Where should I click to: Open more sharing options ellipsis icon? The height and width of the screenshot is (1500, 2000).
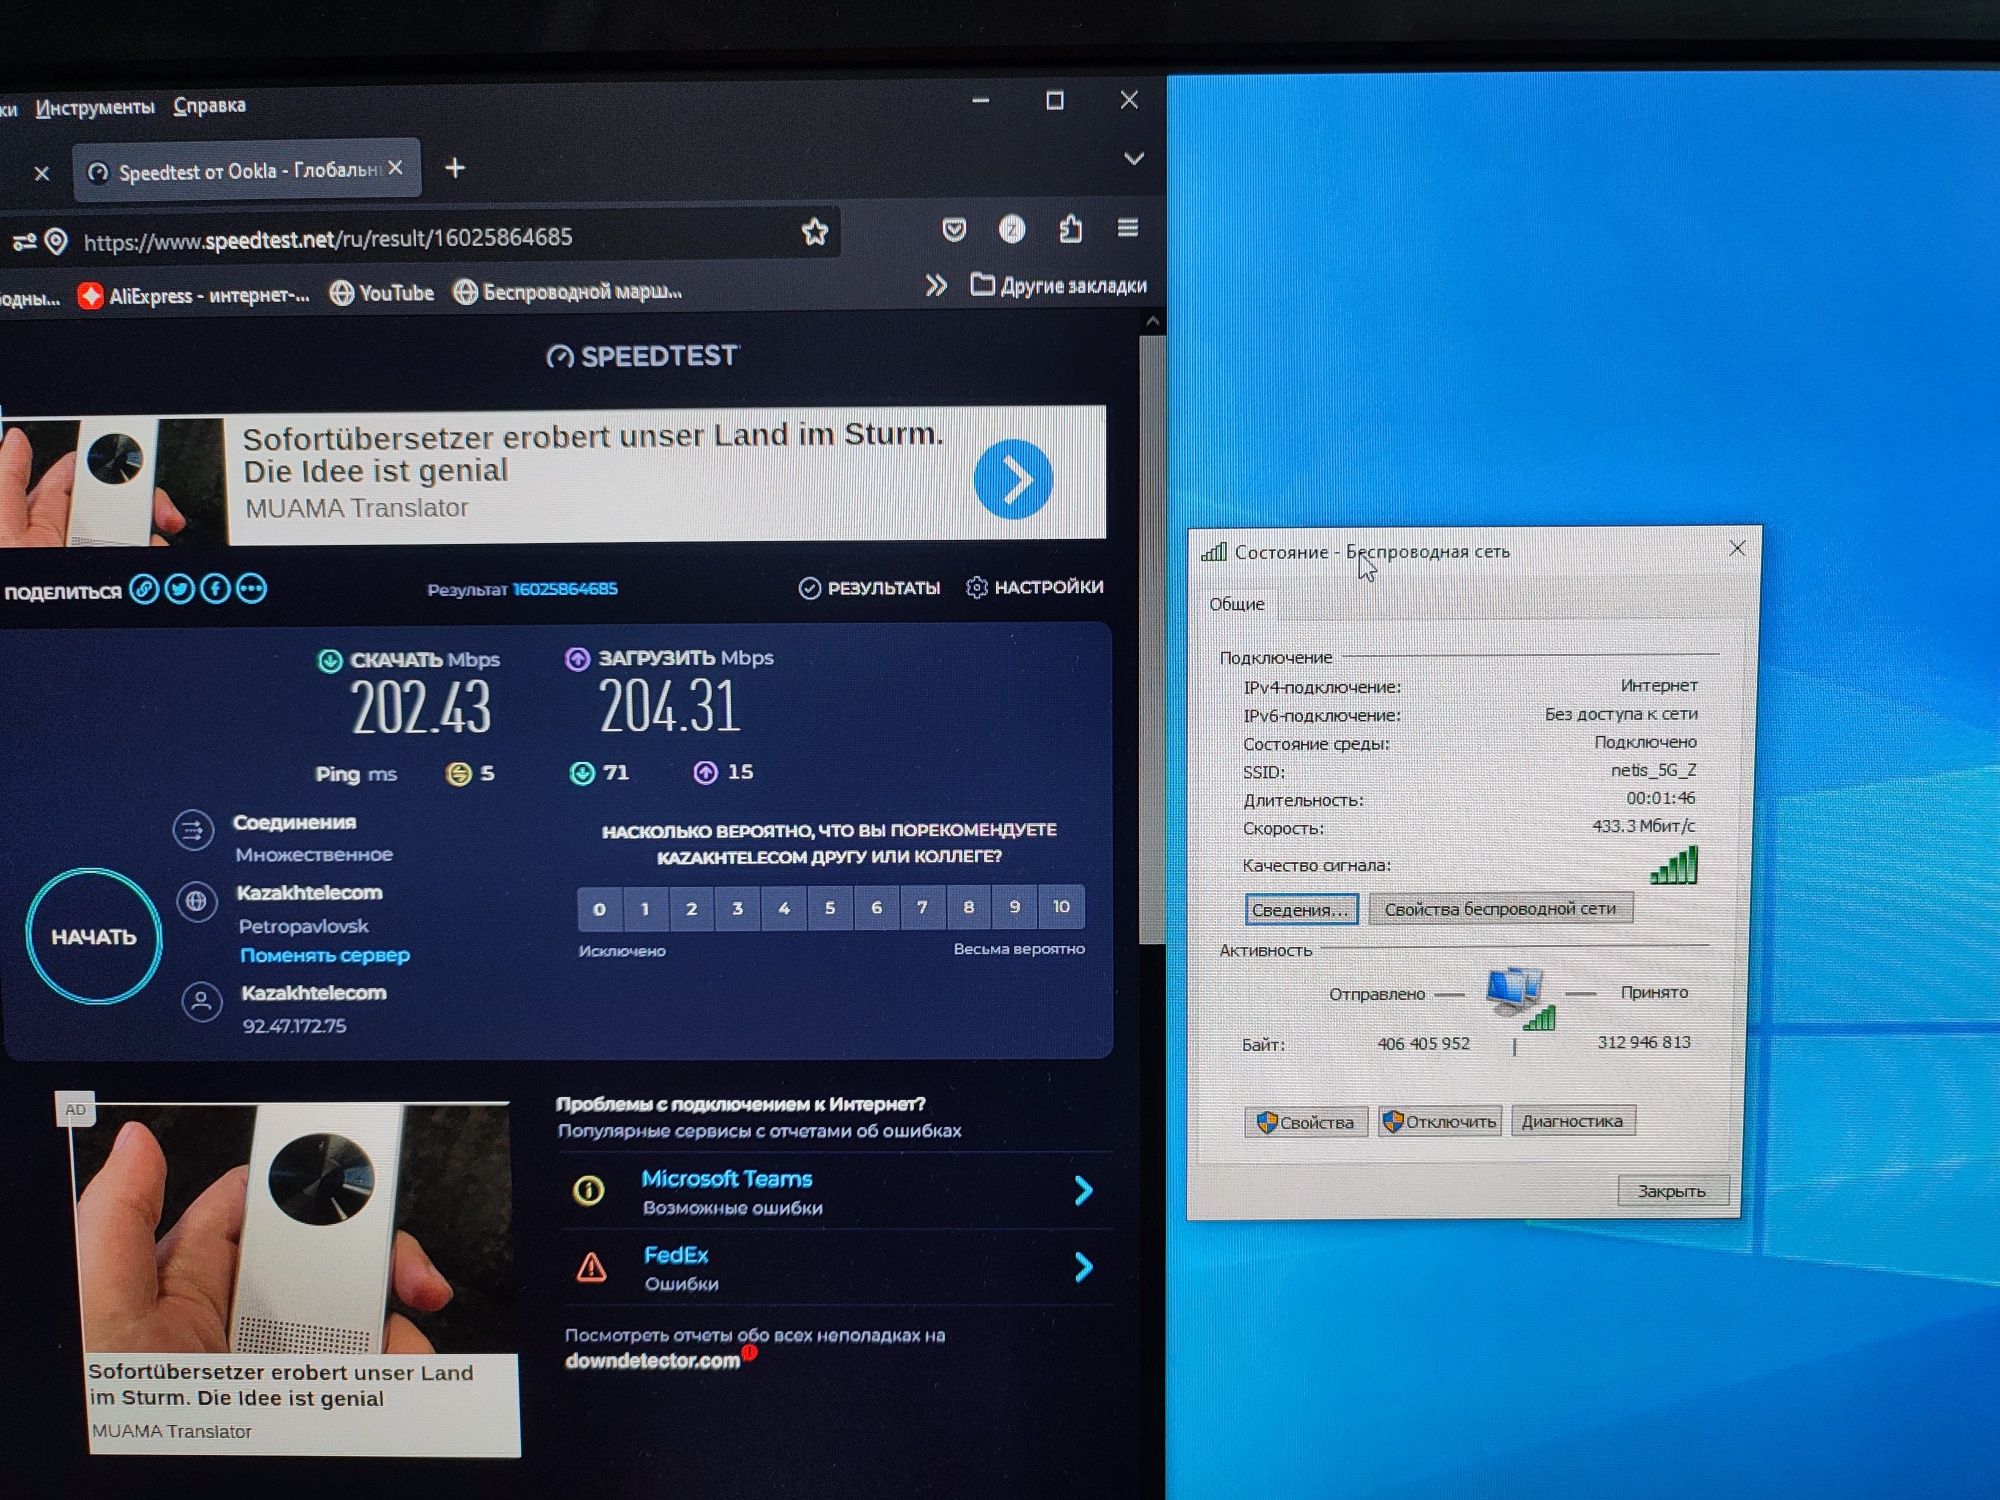coord(251,589)
